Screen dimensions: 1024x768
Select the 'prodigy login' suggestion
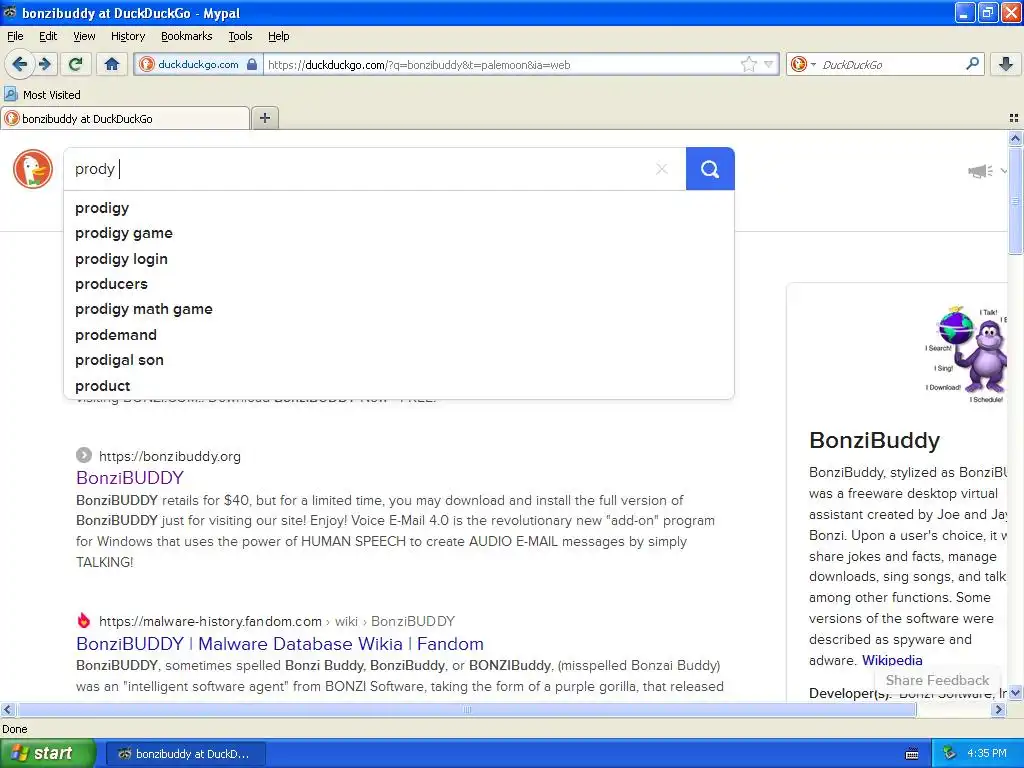point(398,259)
